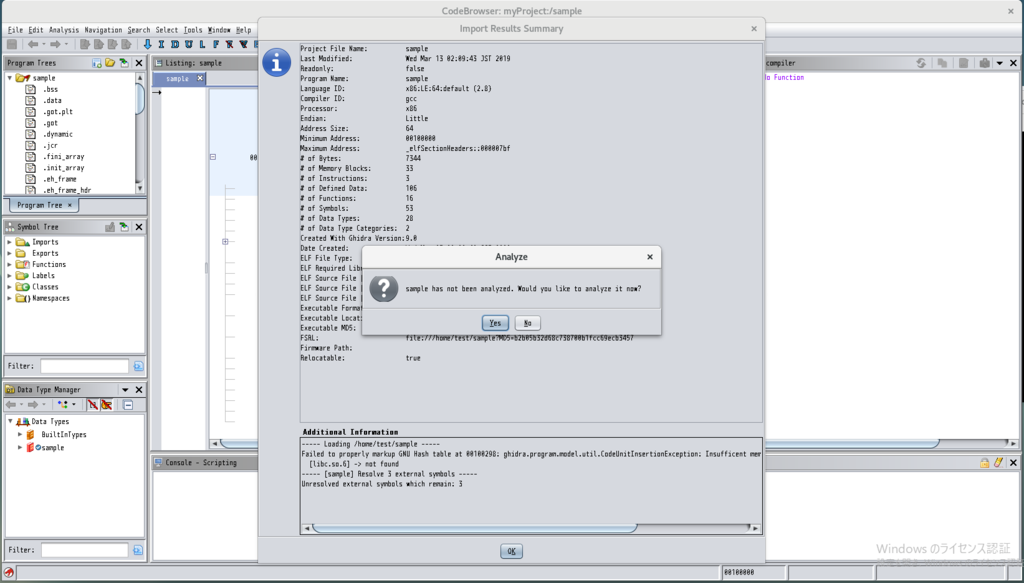Screen dimensions: 1024x583
Task: Click the 'F' next function icon
Action: pyautogui.click(x=216, y=44)
